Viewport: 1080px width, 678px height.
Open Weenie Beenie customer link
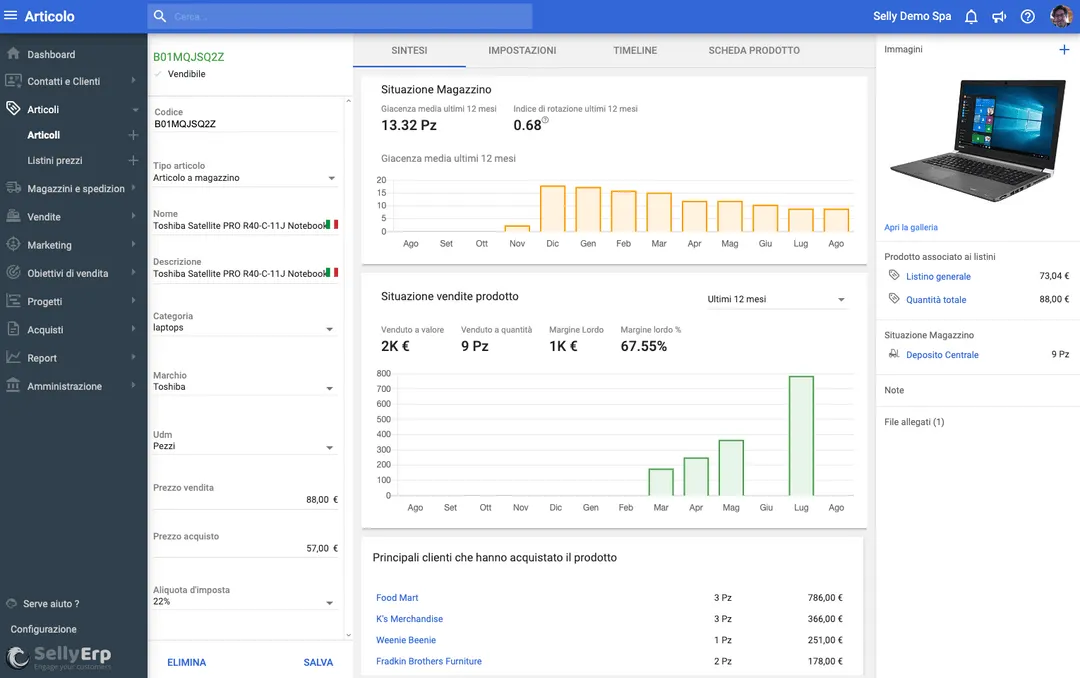coord(406,640)
